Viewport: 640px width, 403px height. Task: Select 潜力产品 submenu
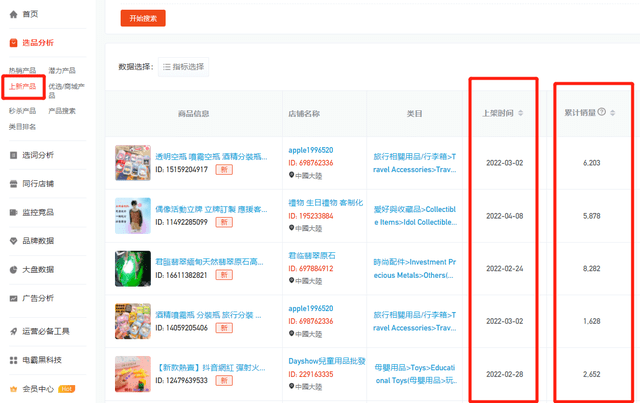62,71
